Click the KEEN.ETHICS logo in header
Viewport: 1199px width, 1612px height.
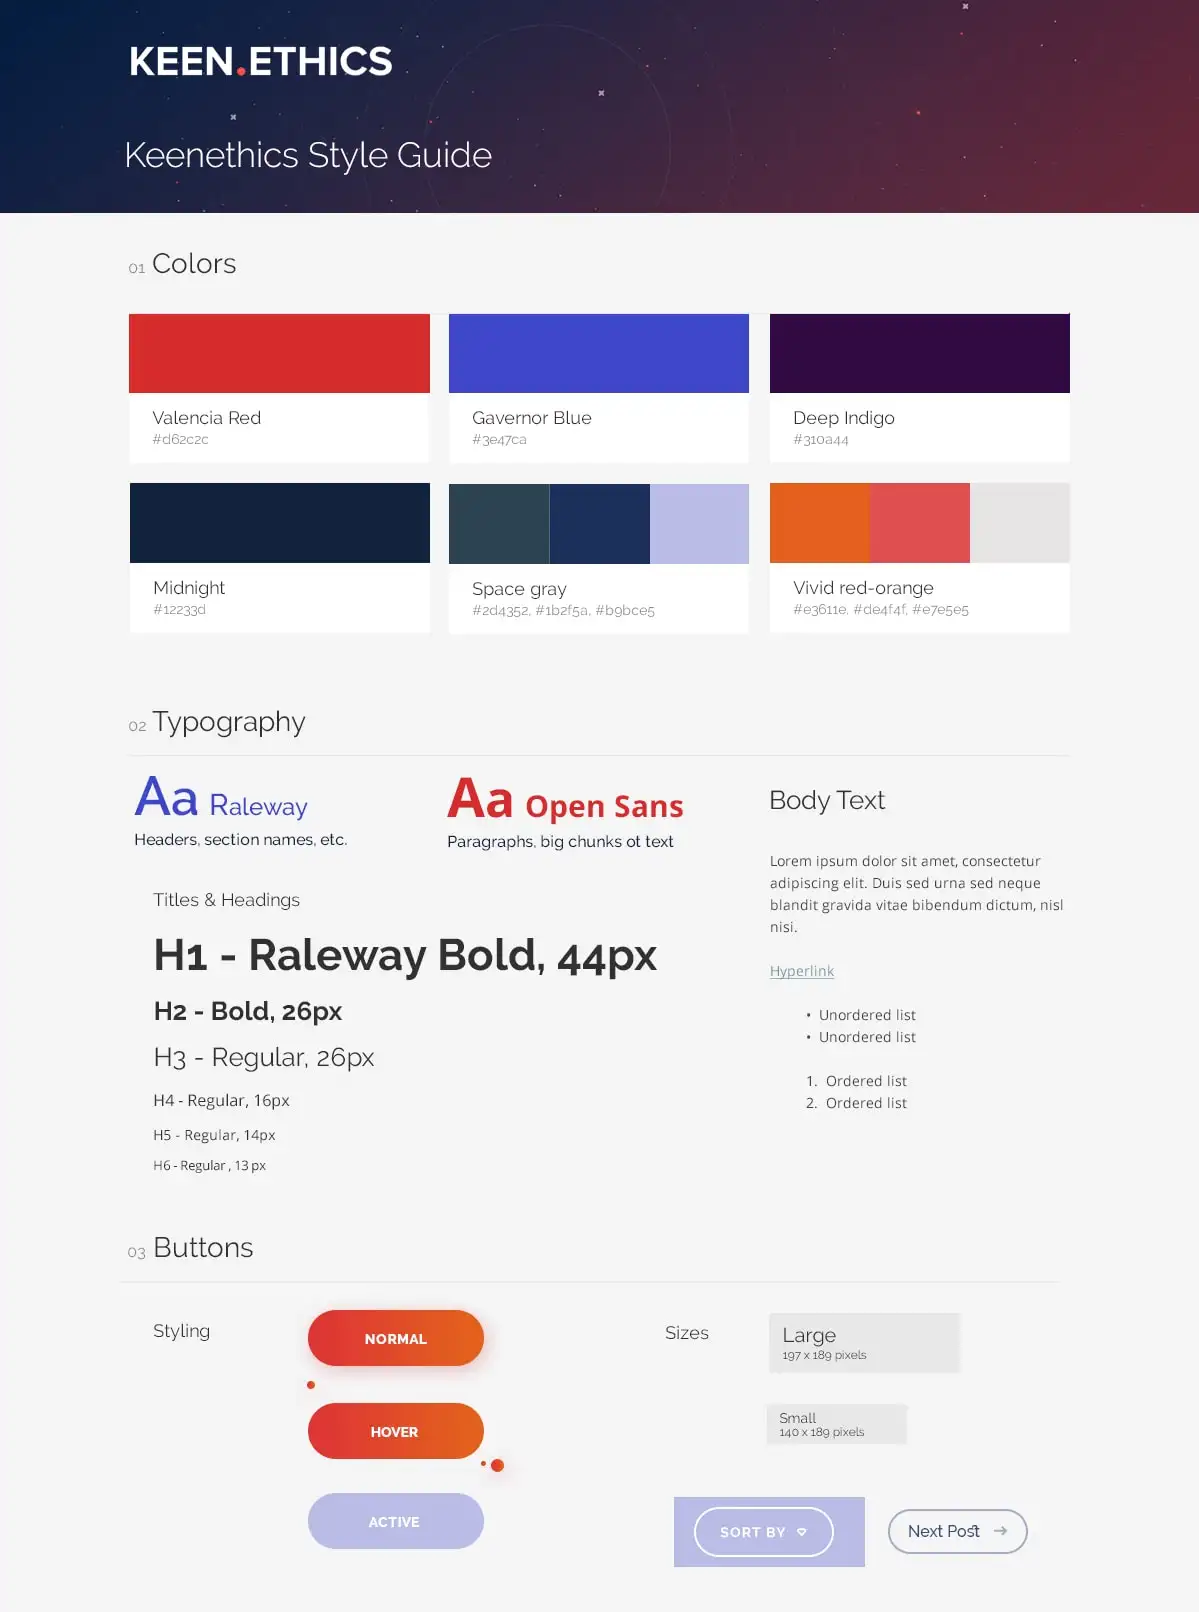[261, 62]
